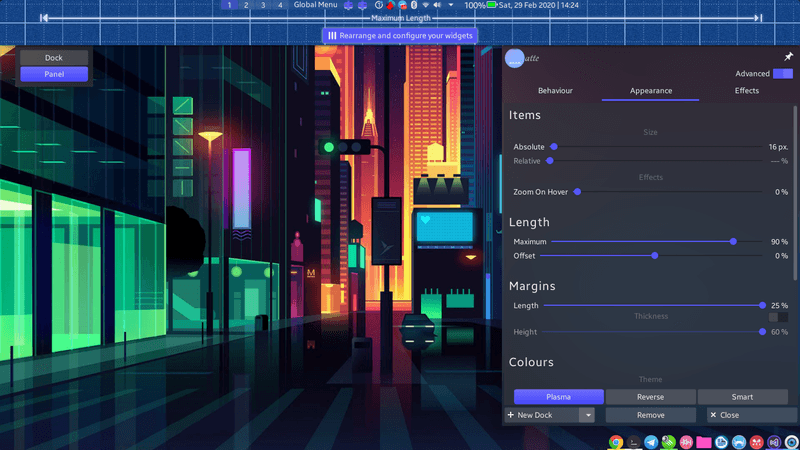Toggle the Advanced settings switch
The image size is (800, 450).
coord(783,73)
